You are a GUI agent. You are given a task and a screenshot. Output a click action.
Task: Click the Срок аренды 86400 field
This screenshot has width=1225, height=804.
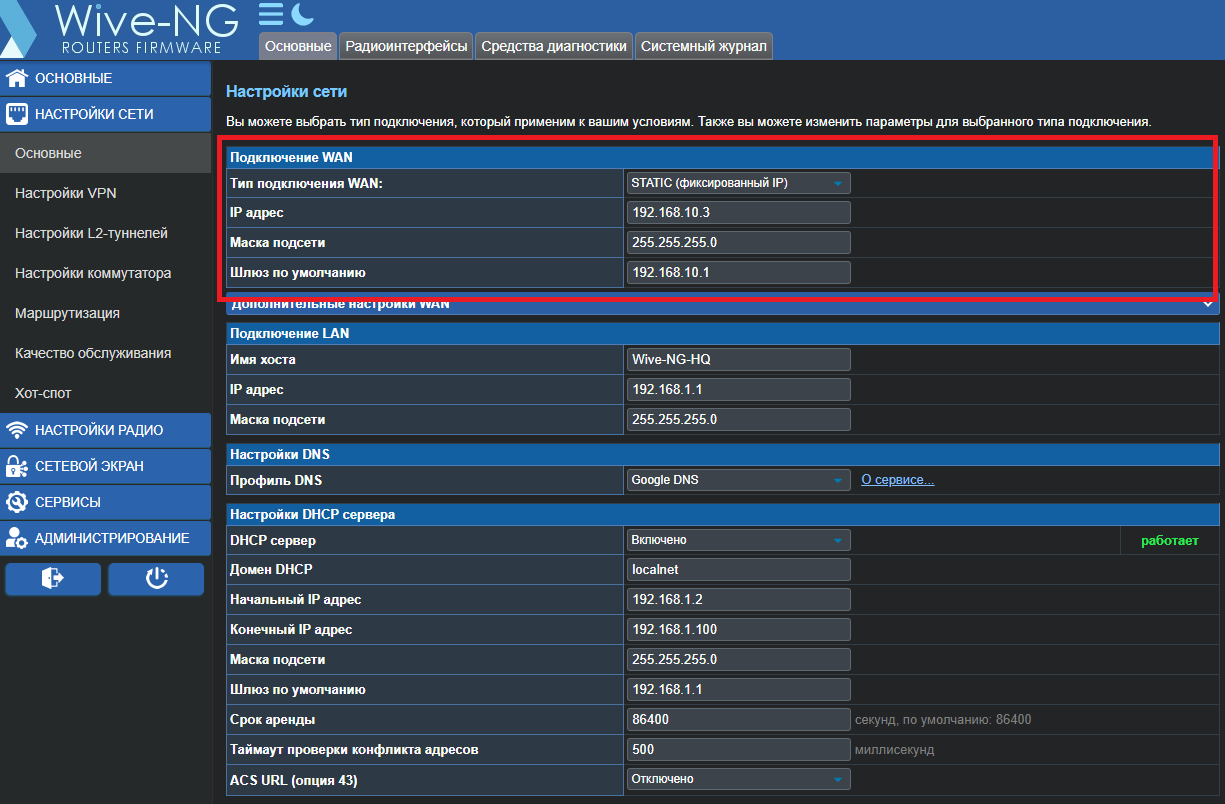tap(738, 719)
